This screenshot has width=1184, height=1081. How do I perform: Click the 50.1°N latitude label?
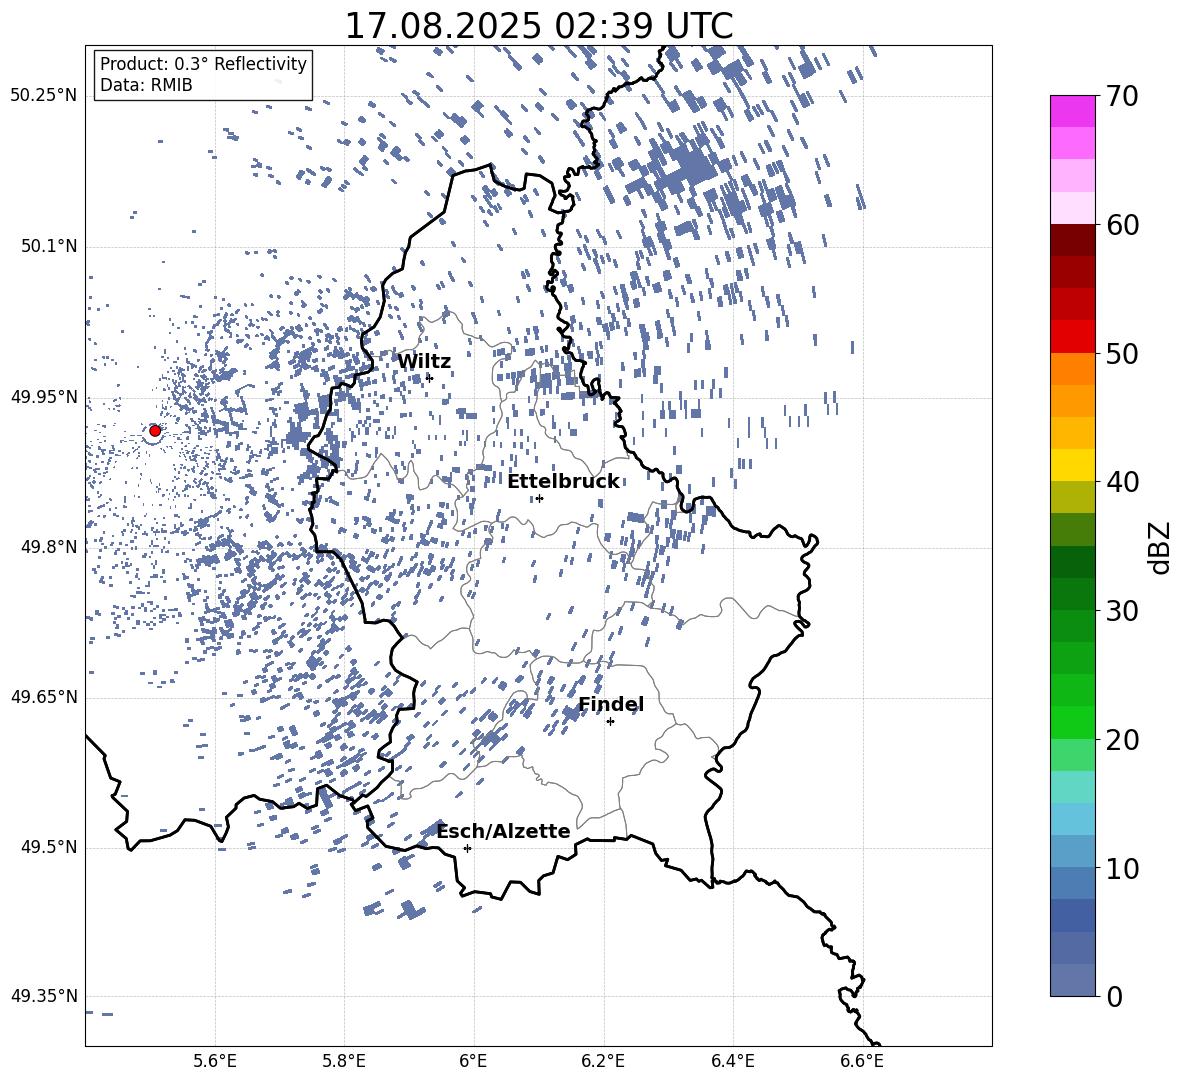pos(49,246)
